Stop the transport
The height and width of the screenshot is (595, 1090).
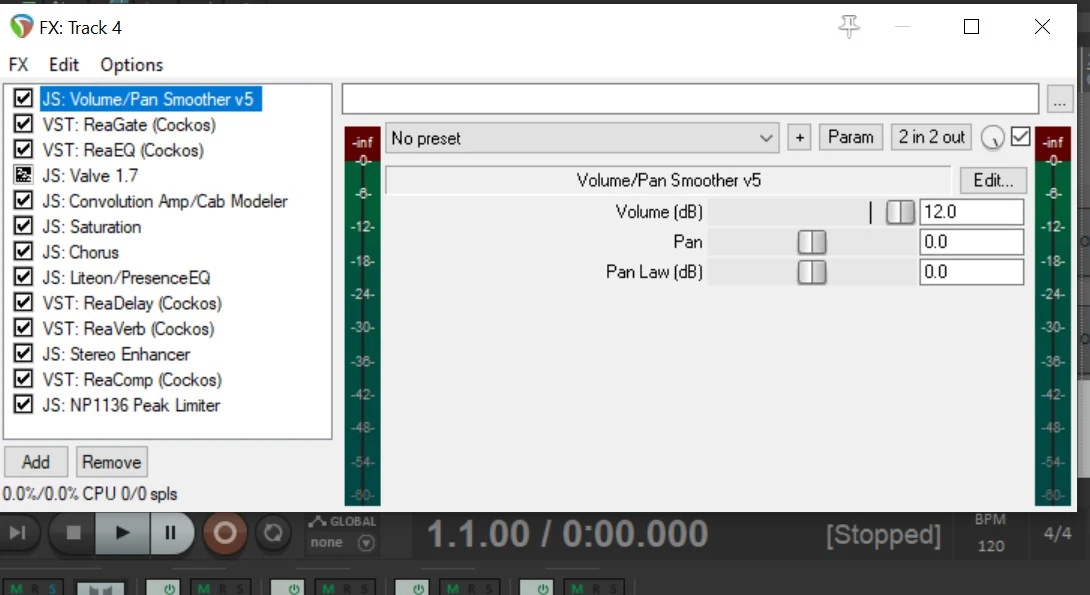tap(73, 533)
